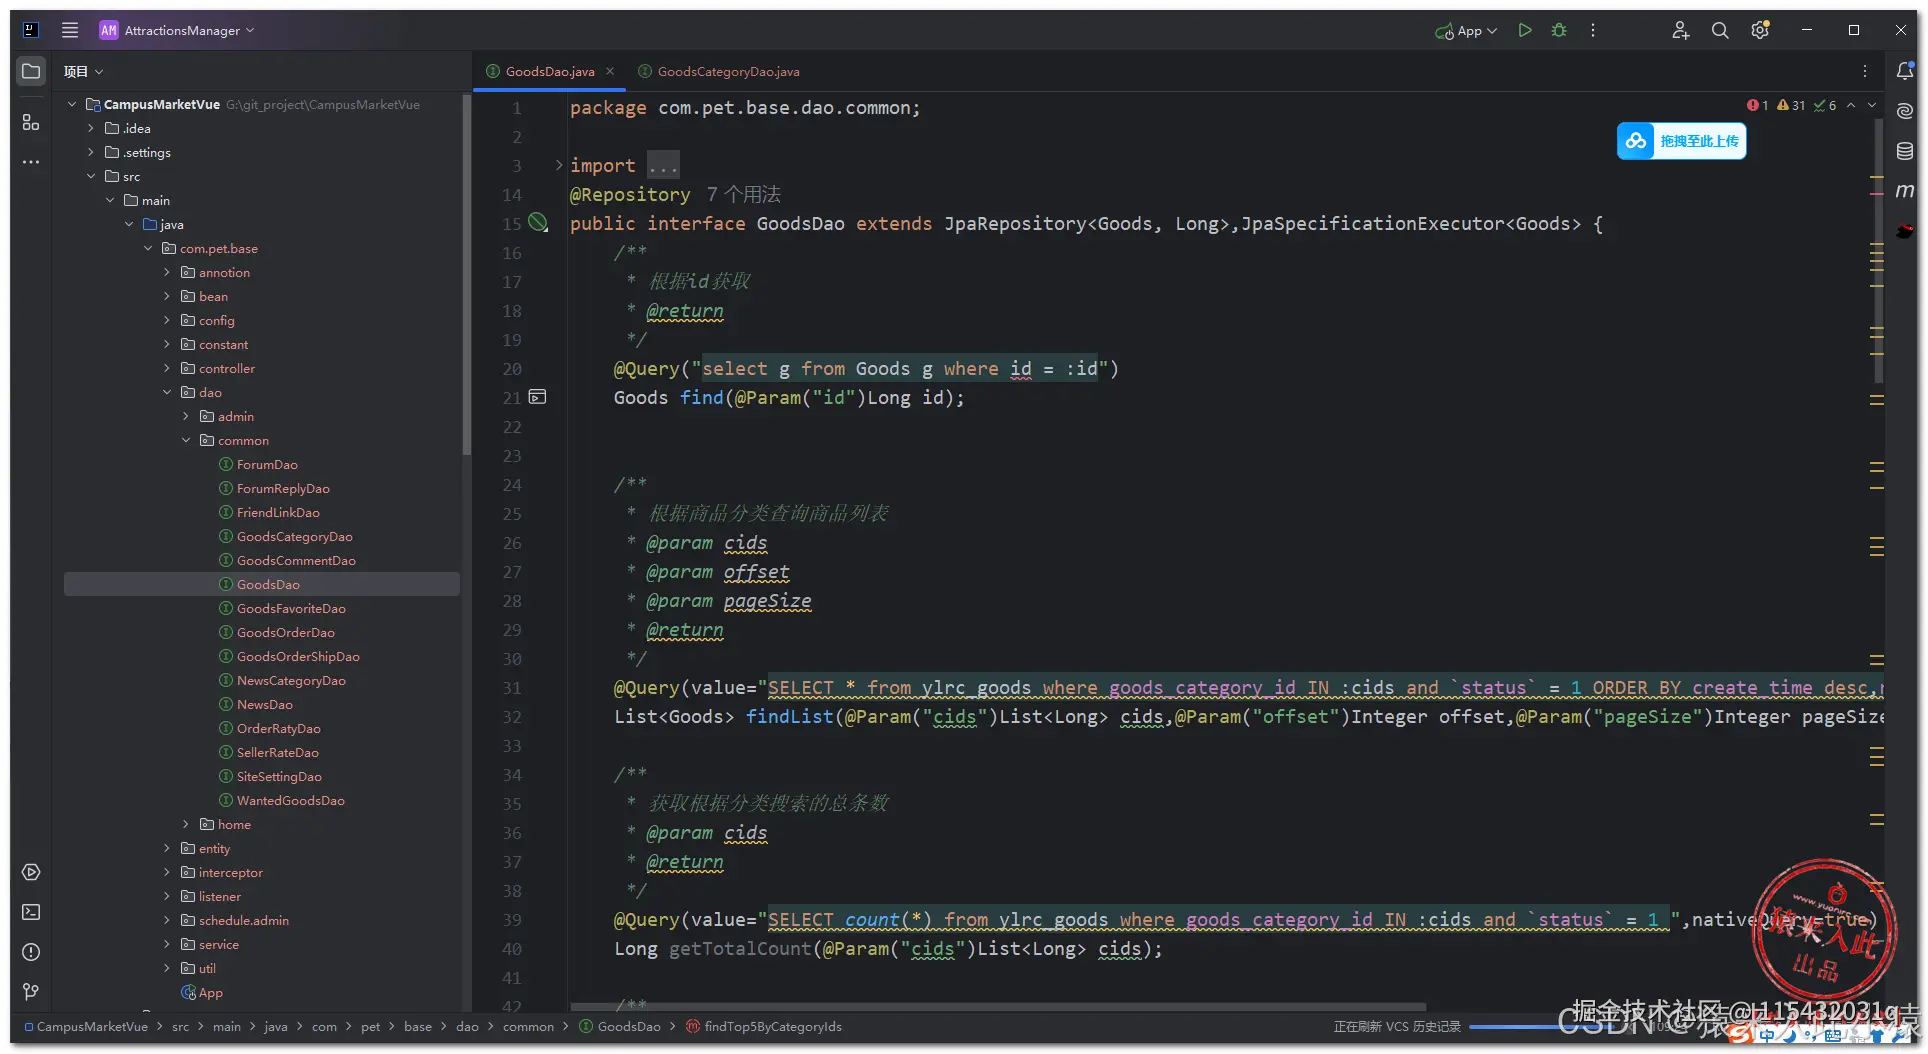Open the AI Assistant tool window
This screenshot has height=1054, width=1928.
pyautogui.click(x=1905, y=111)
